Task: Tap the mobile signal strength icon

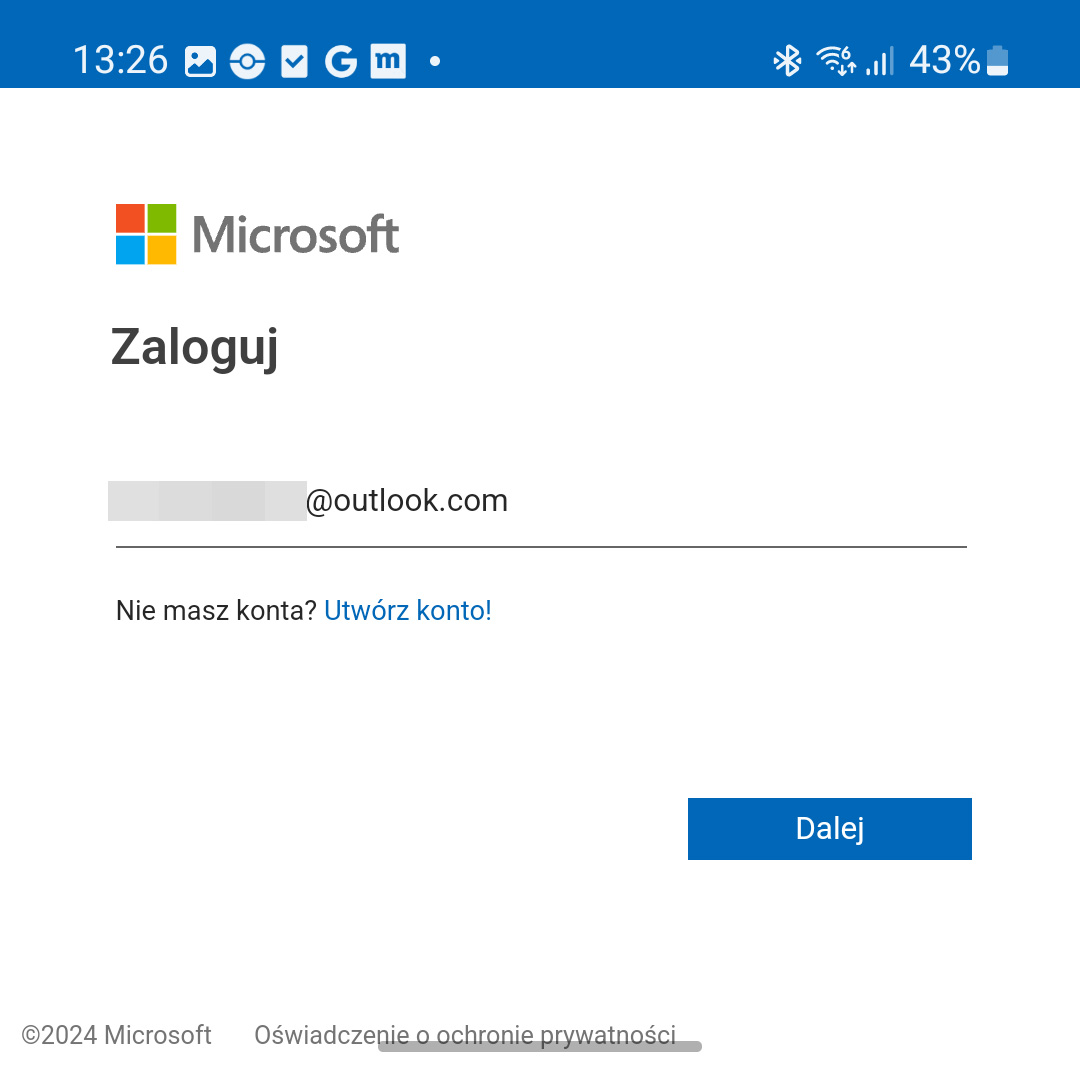Action: [880, 61]
